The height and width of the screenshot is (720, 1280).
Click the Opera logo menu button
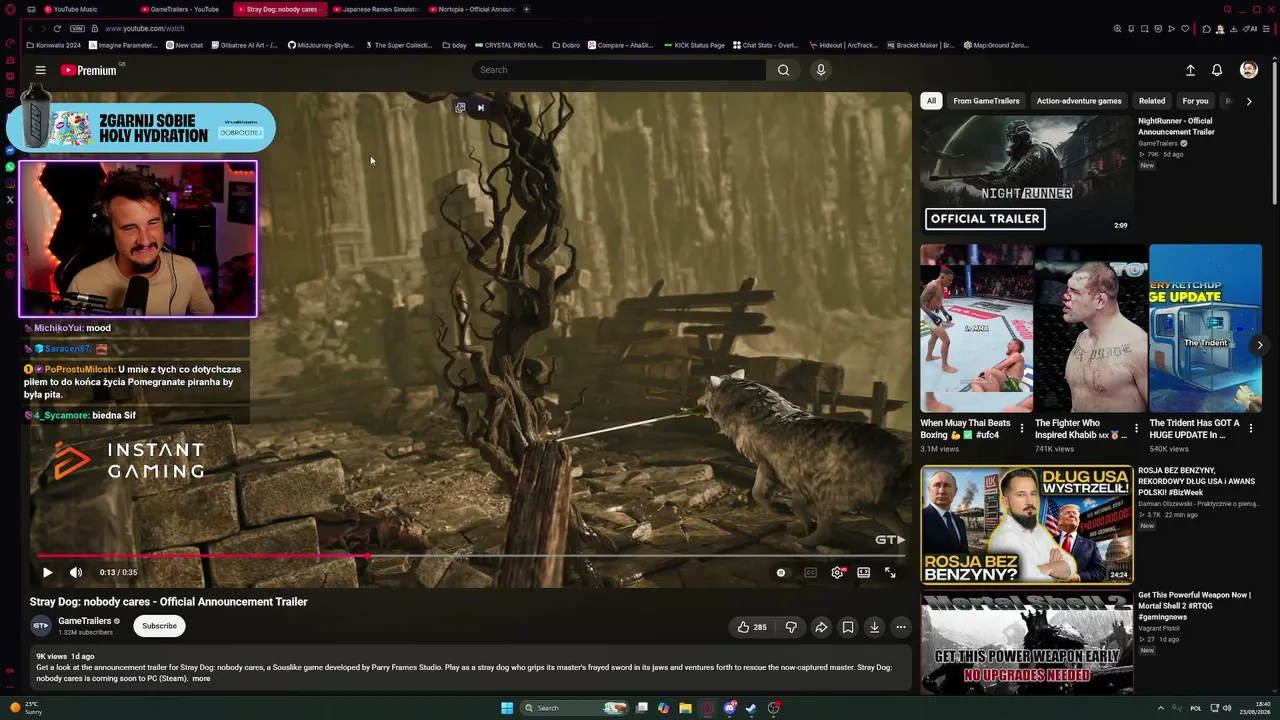[x=10, y=9]
